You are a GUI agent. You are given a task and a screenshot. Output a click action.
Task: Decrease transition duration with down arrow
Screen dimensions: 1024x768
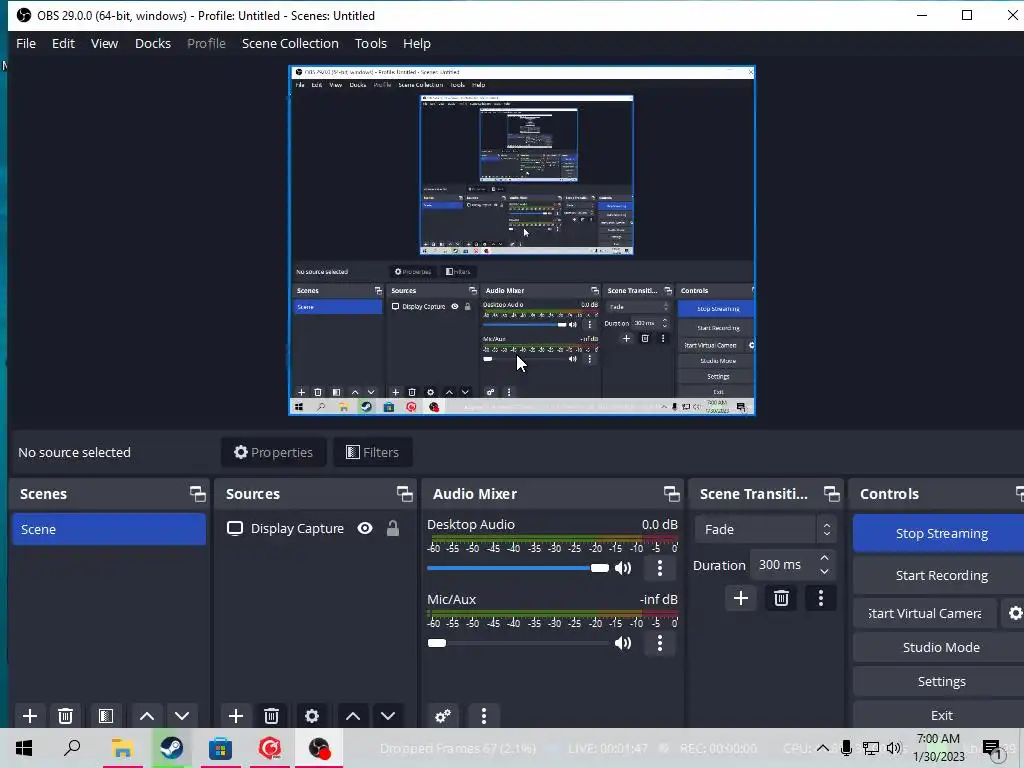pos(824,571)
